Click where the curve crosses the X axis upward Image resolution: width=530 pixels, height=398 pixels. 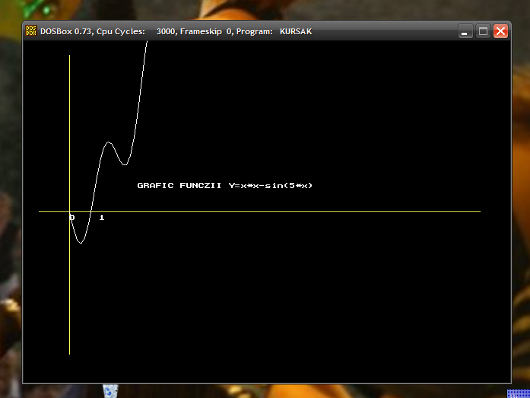pyautogui.click(x=91, y=211)
